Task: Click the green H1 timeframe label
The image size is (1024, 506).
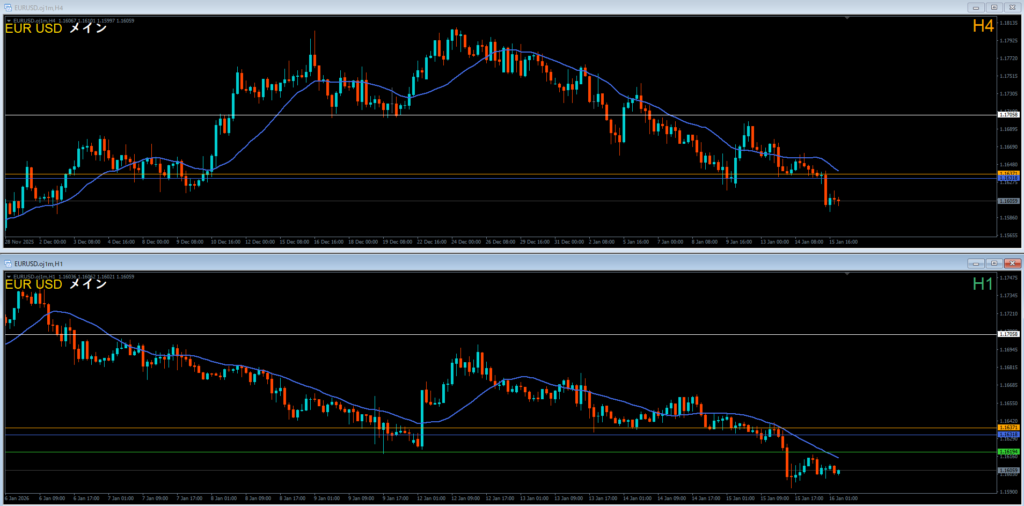Action: pos(982,285)
